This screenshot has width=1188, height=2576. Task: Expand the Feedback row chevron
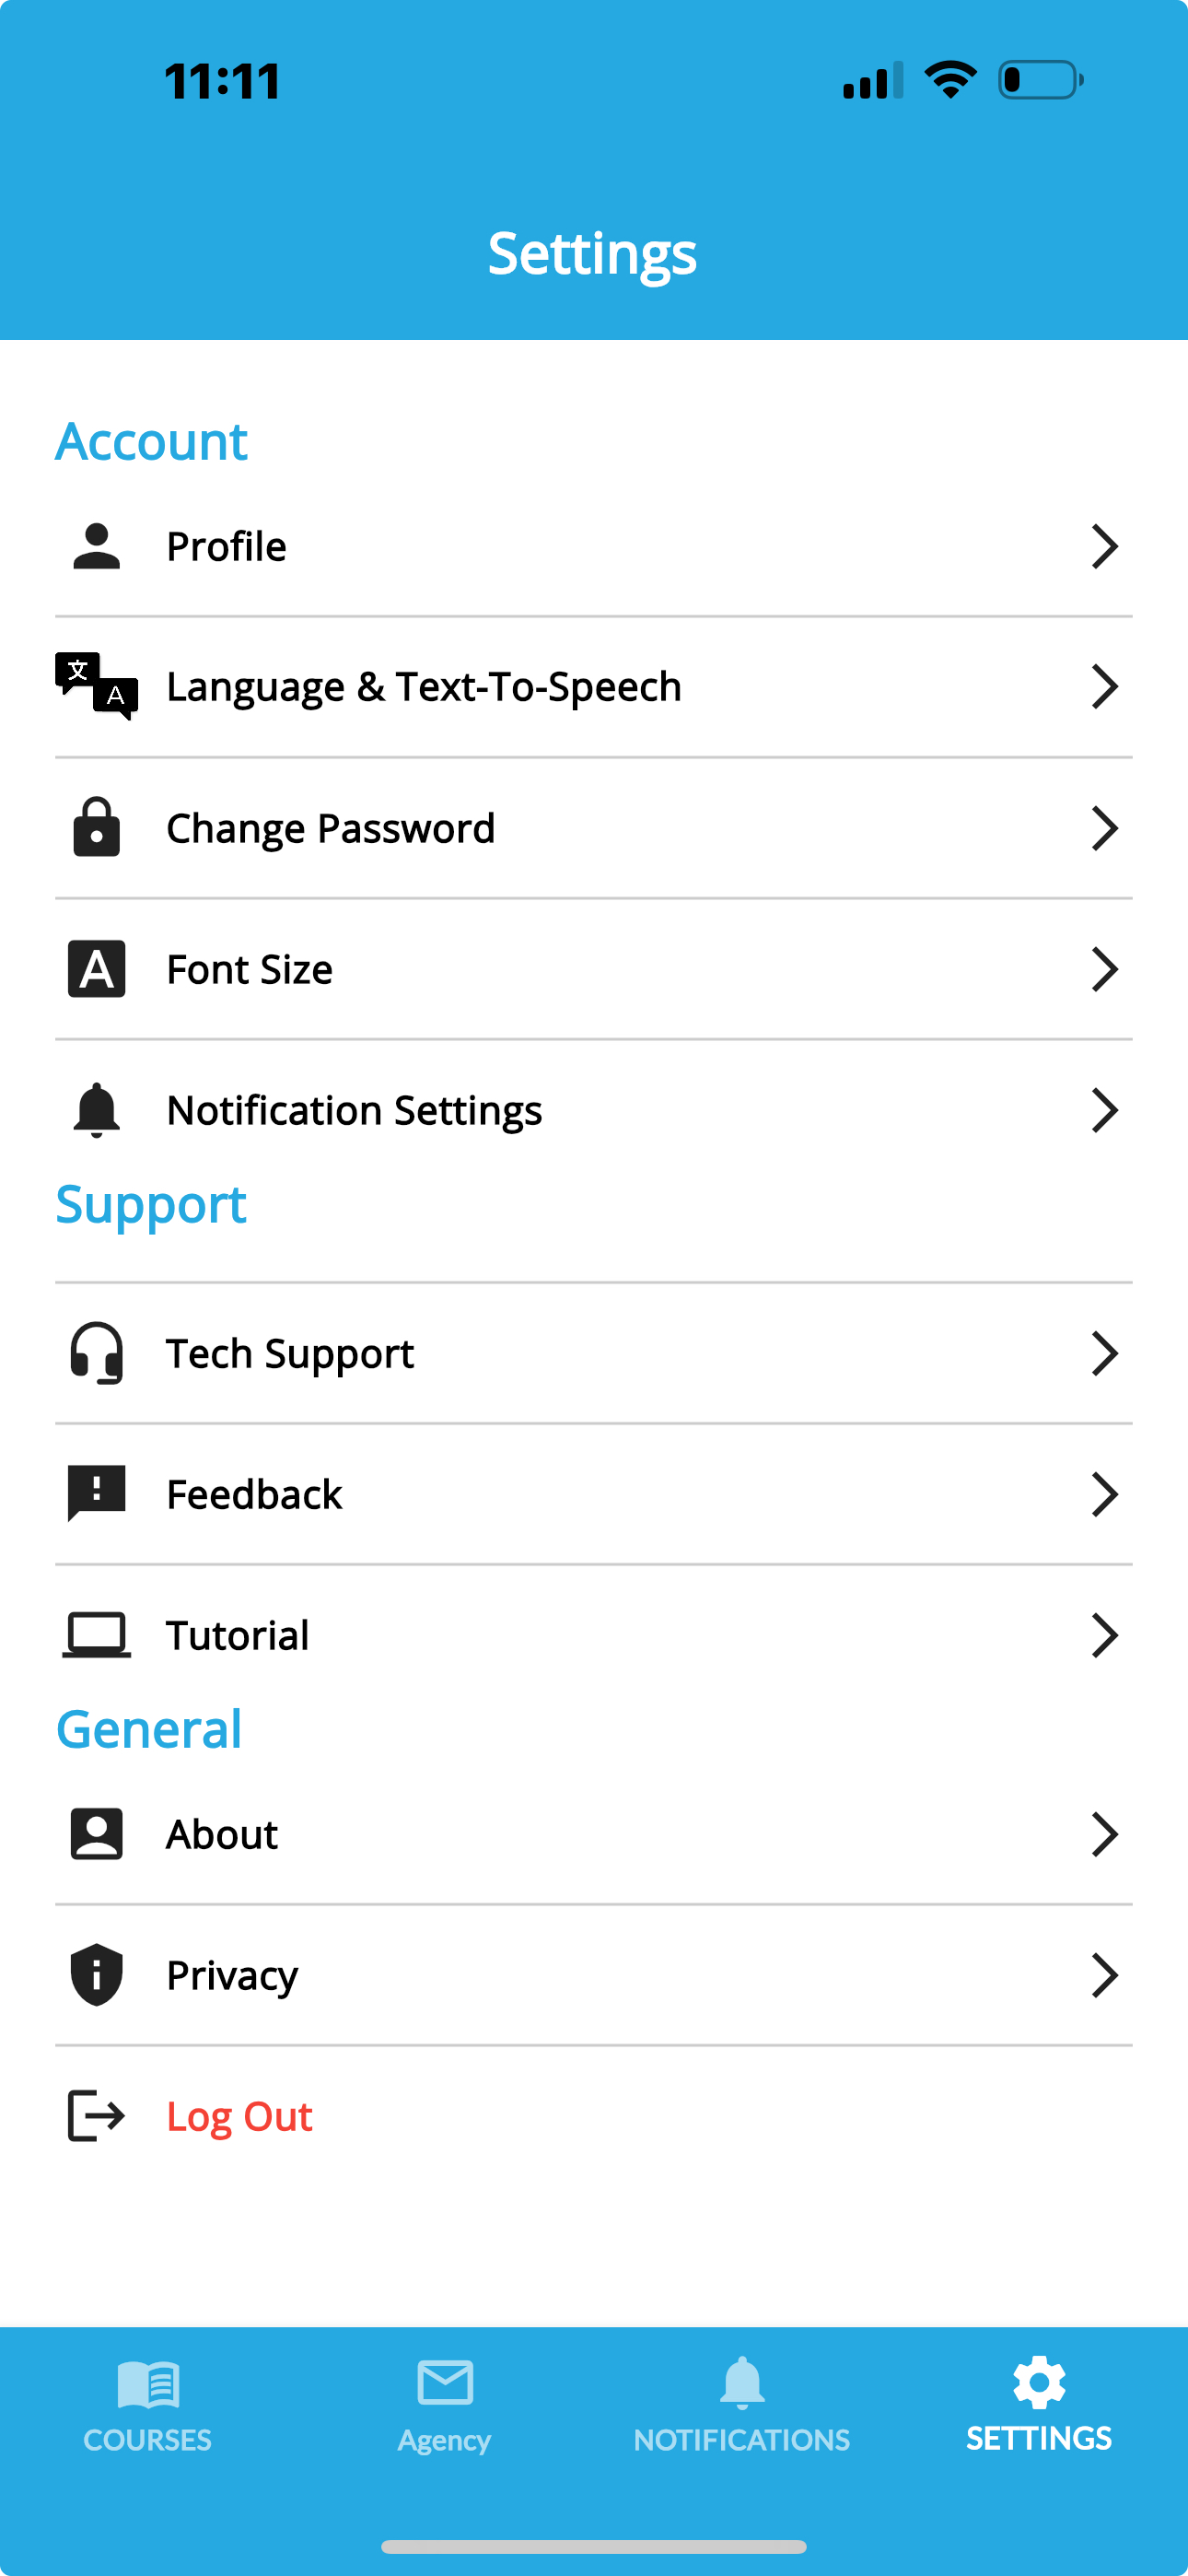1104,1494
